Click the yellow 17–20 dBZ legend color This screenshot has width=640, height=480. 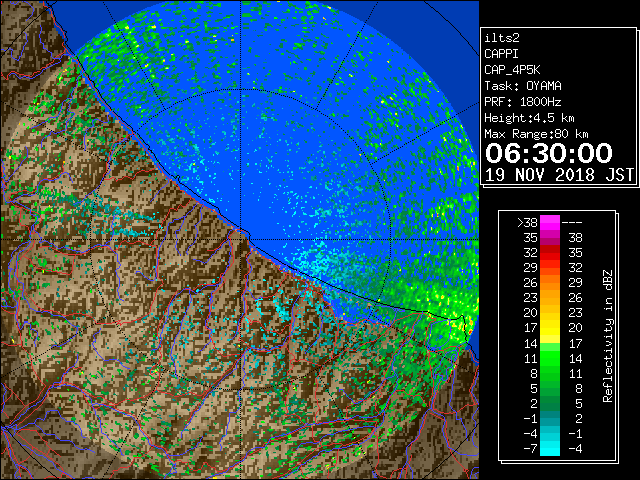(550, 328)
